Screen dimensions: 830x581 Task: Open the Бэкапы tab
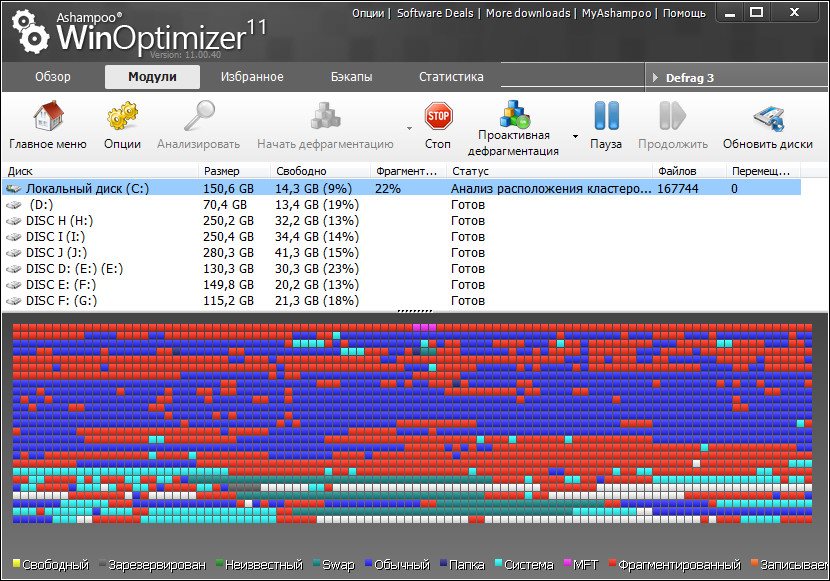(351, 77)
